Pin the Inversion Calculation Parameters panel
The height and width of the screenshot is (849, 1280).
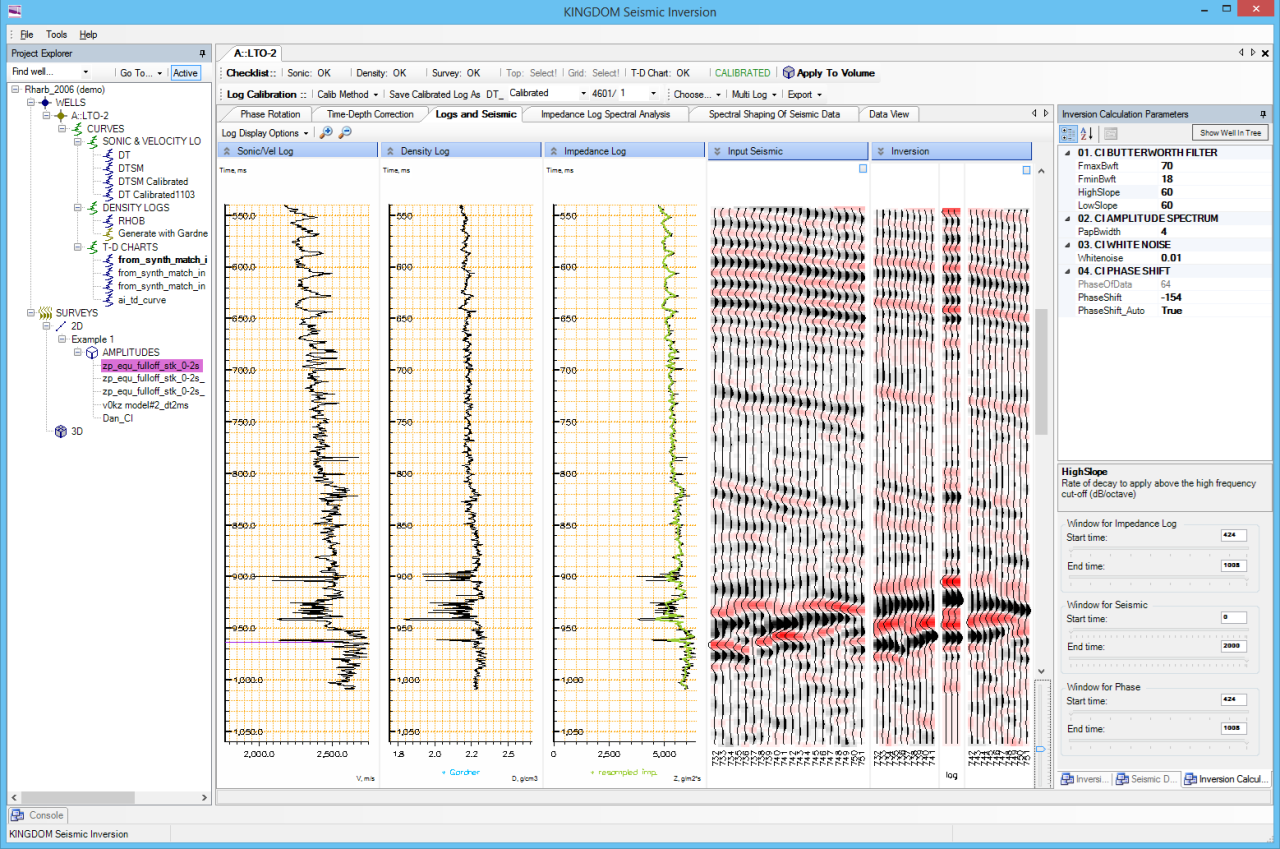(x=1263, y=114)
